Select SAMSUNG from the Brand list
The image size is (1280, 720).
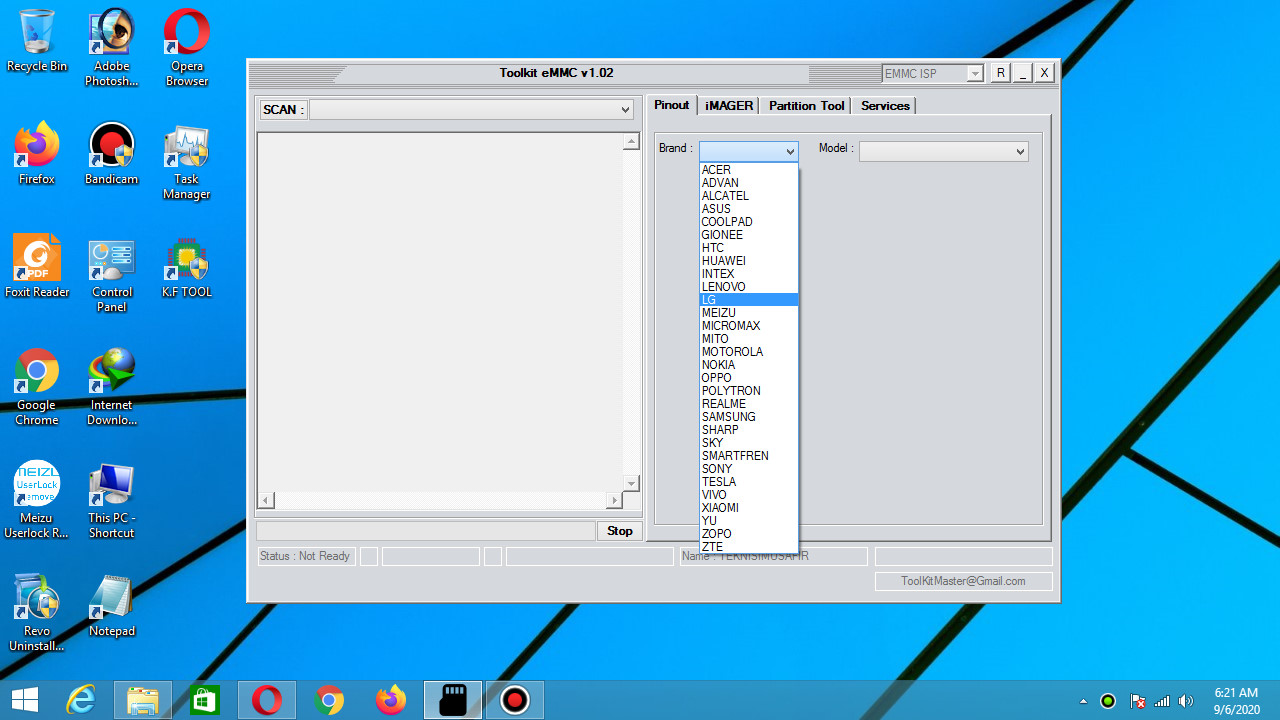coord(728,416)
